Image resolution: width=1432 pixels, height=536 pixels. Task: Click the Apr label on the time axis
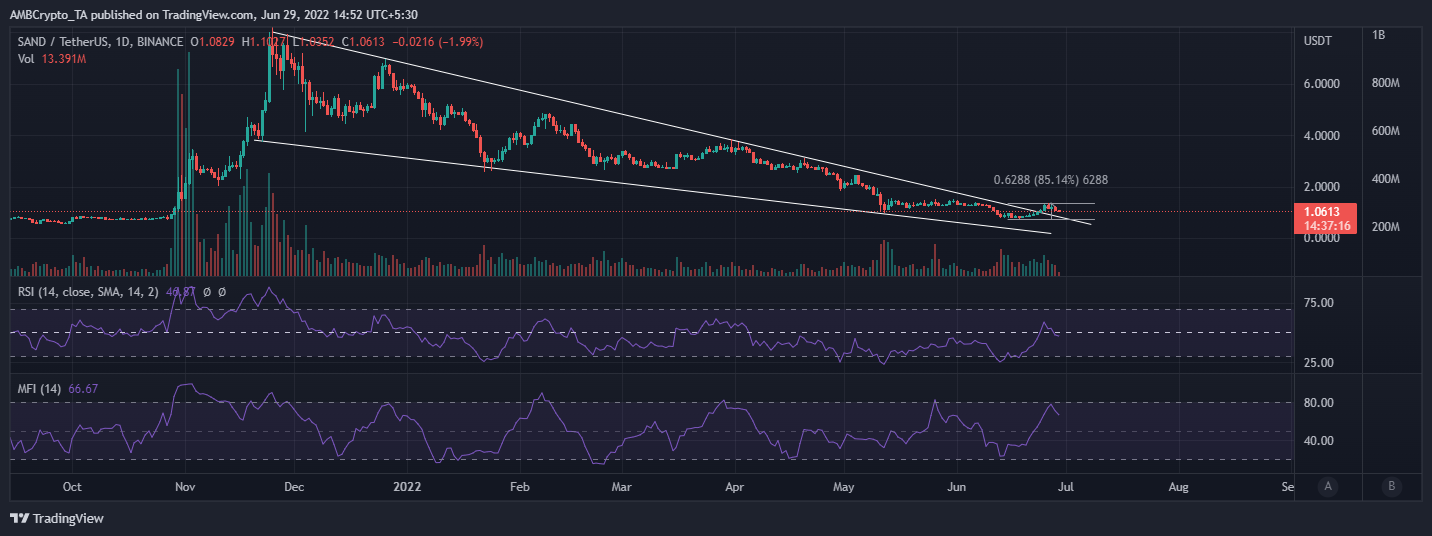point(735,487)
